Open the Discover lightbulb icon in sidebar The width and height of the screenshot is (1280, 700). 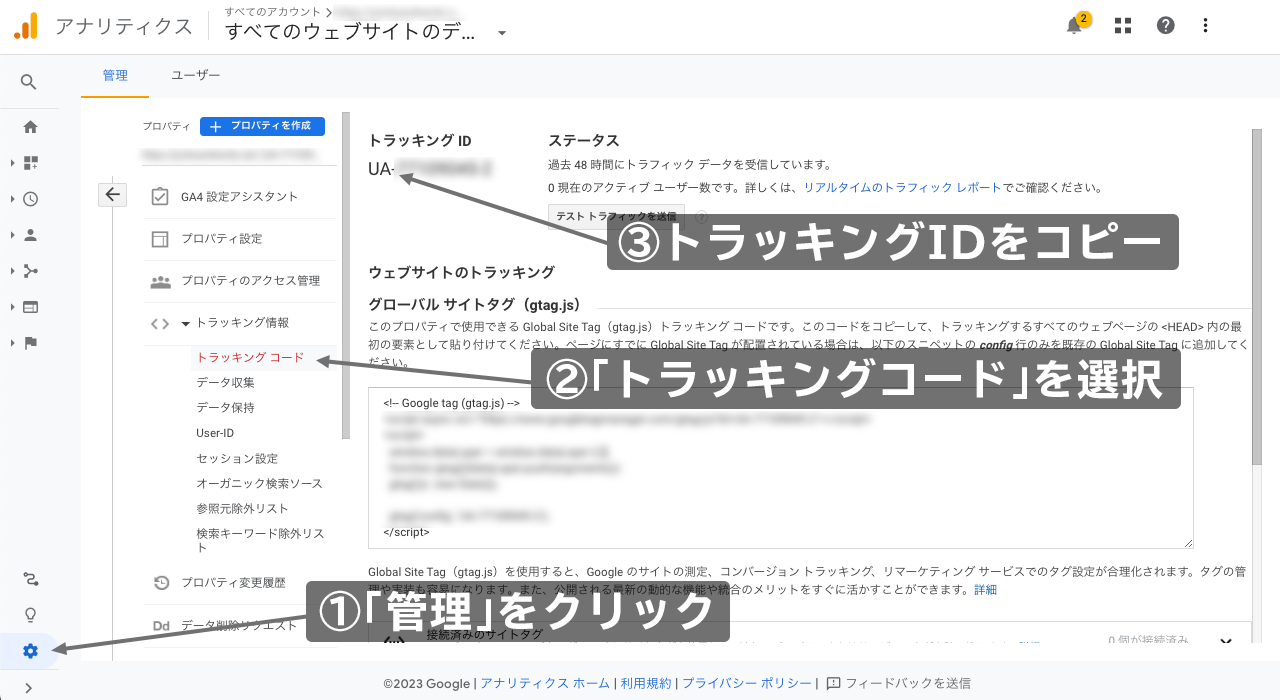tap(29, 615)
